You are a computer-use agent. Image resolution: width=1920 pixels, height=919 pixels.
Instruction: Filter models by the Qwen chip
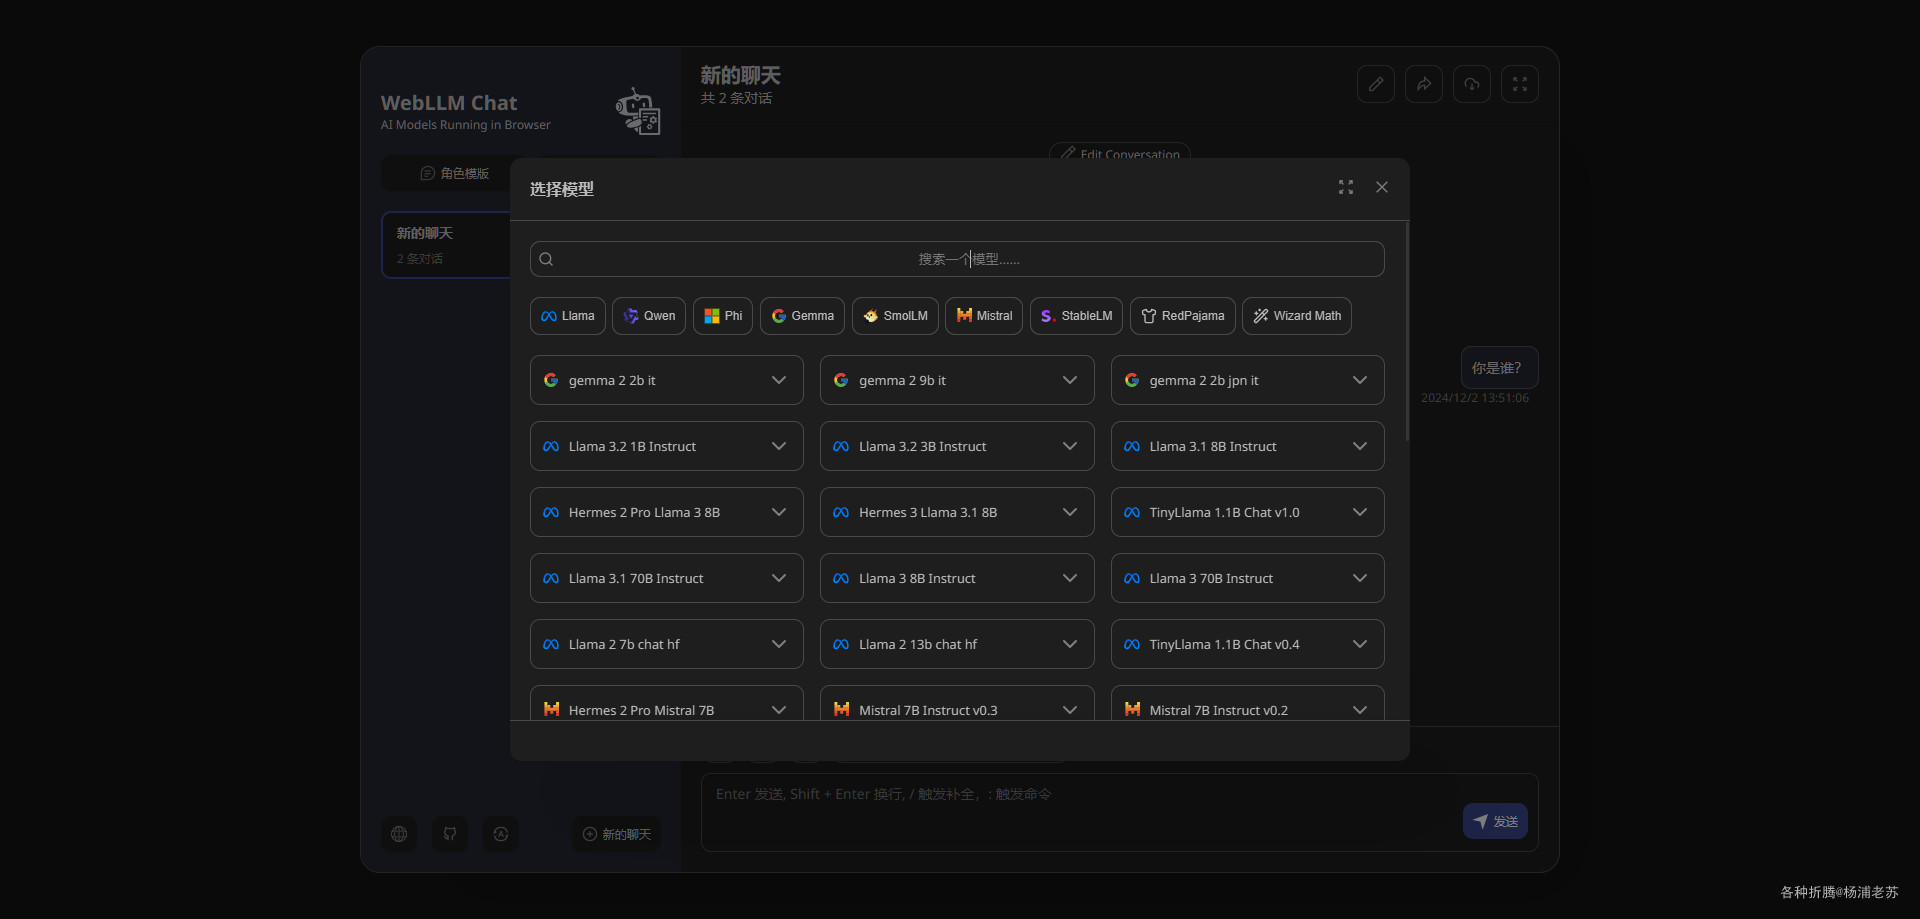[x=649, y=316]
